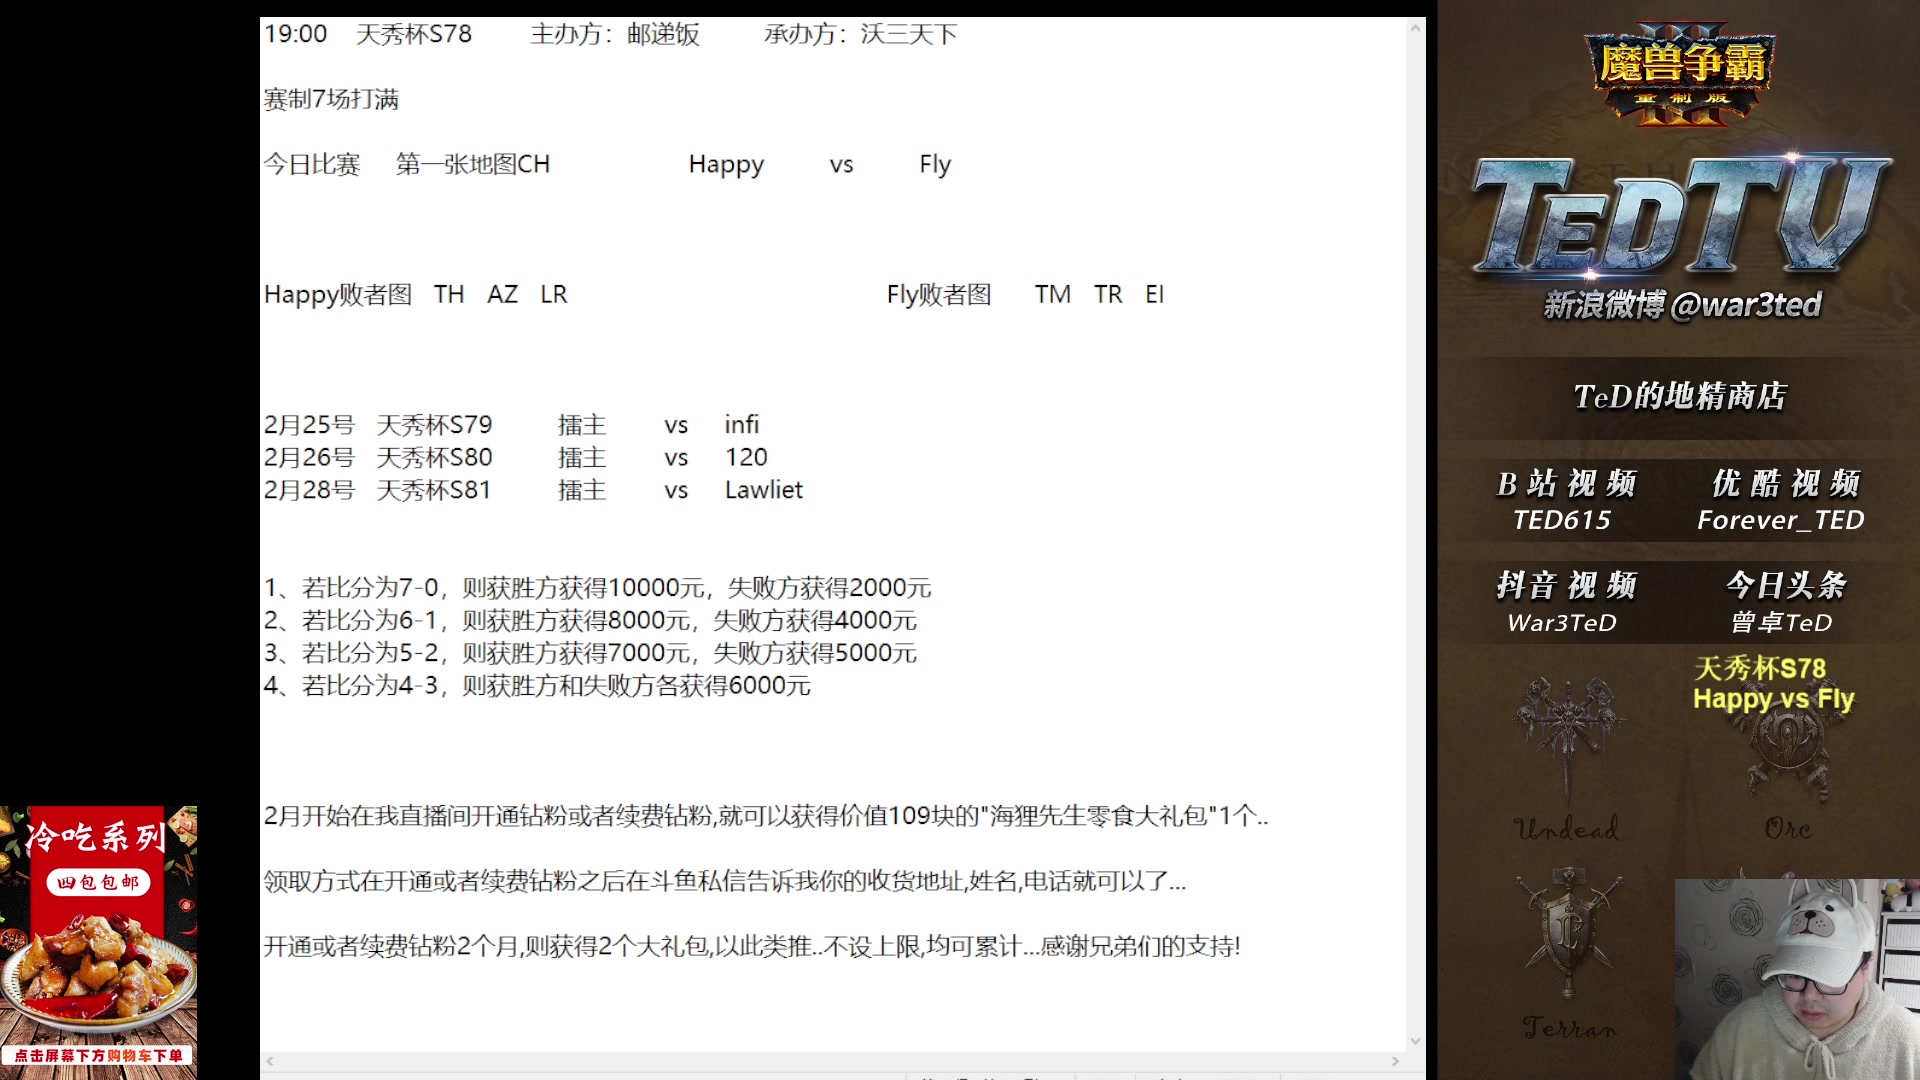Open the B站视频 TED615 channel

tap(1565, 500)
